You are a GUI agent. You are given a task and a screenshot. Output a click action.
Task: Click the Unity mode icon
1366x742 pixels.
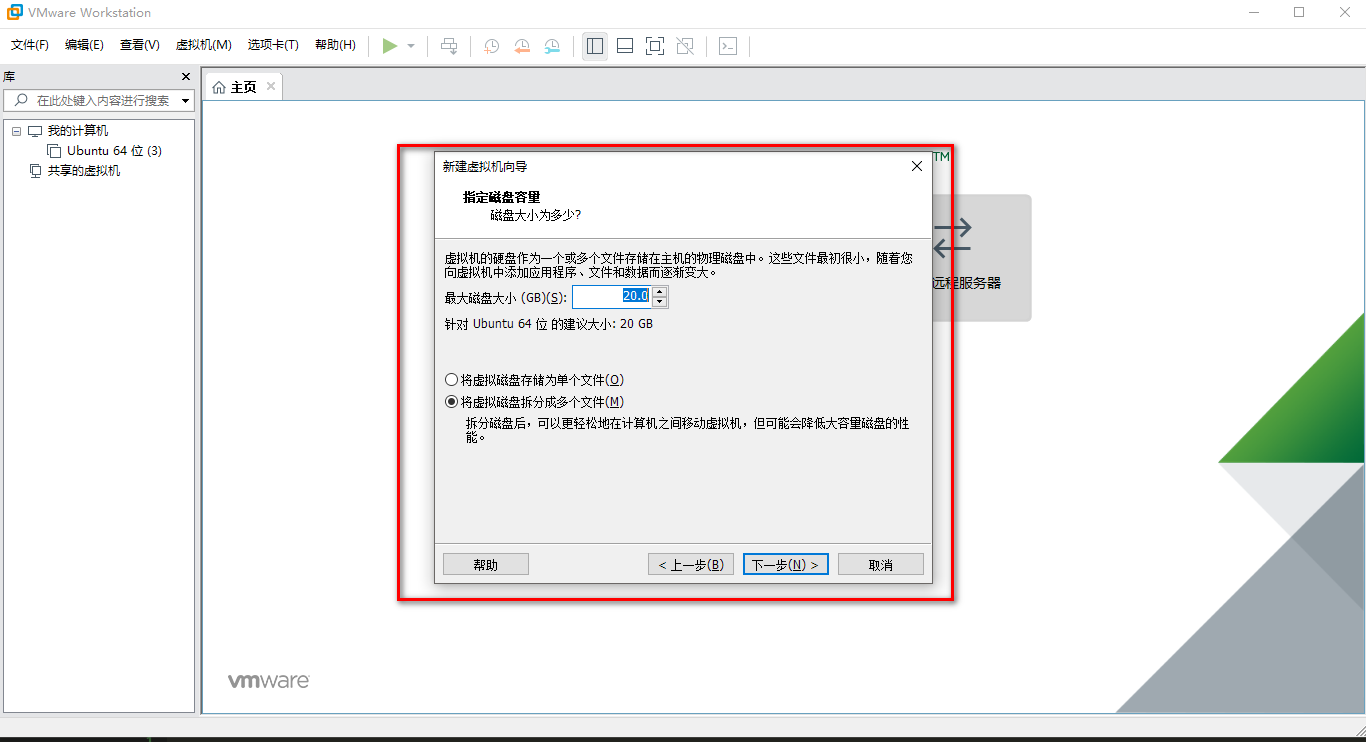point(685,46)
